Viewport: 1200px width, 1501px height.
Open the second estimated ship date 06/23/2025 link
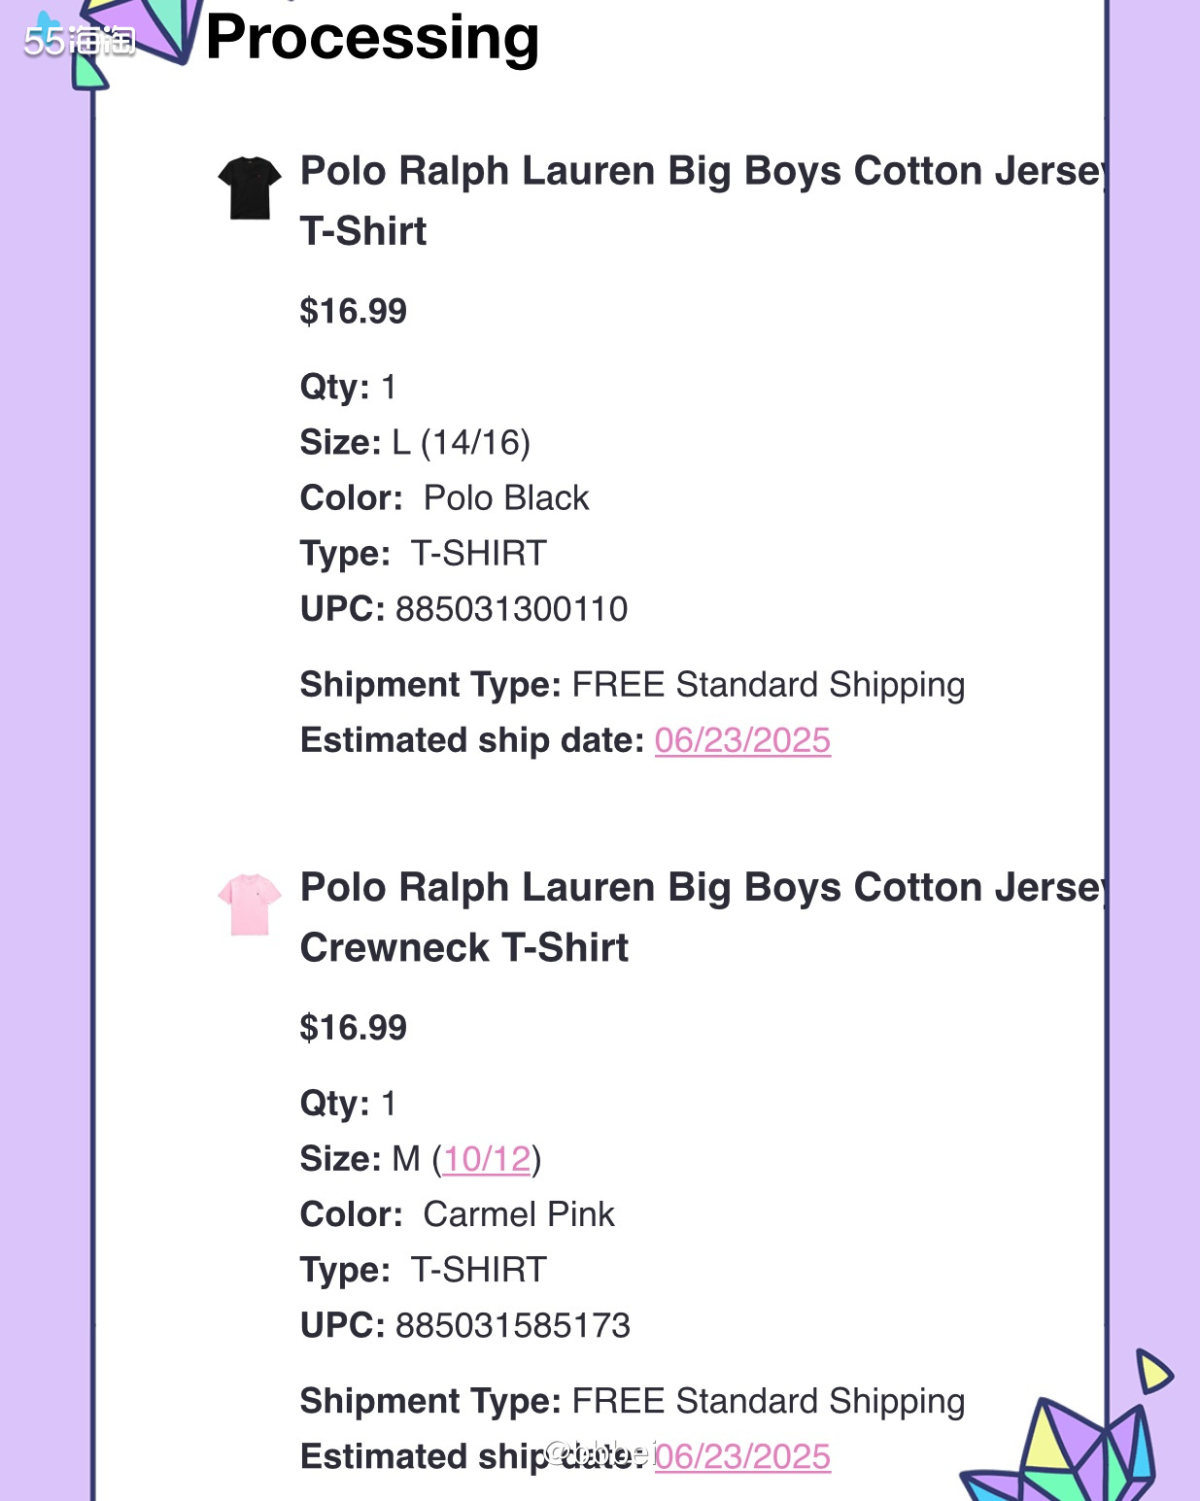[742, 1456]
